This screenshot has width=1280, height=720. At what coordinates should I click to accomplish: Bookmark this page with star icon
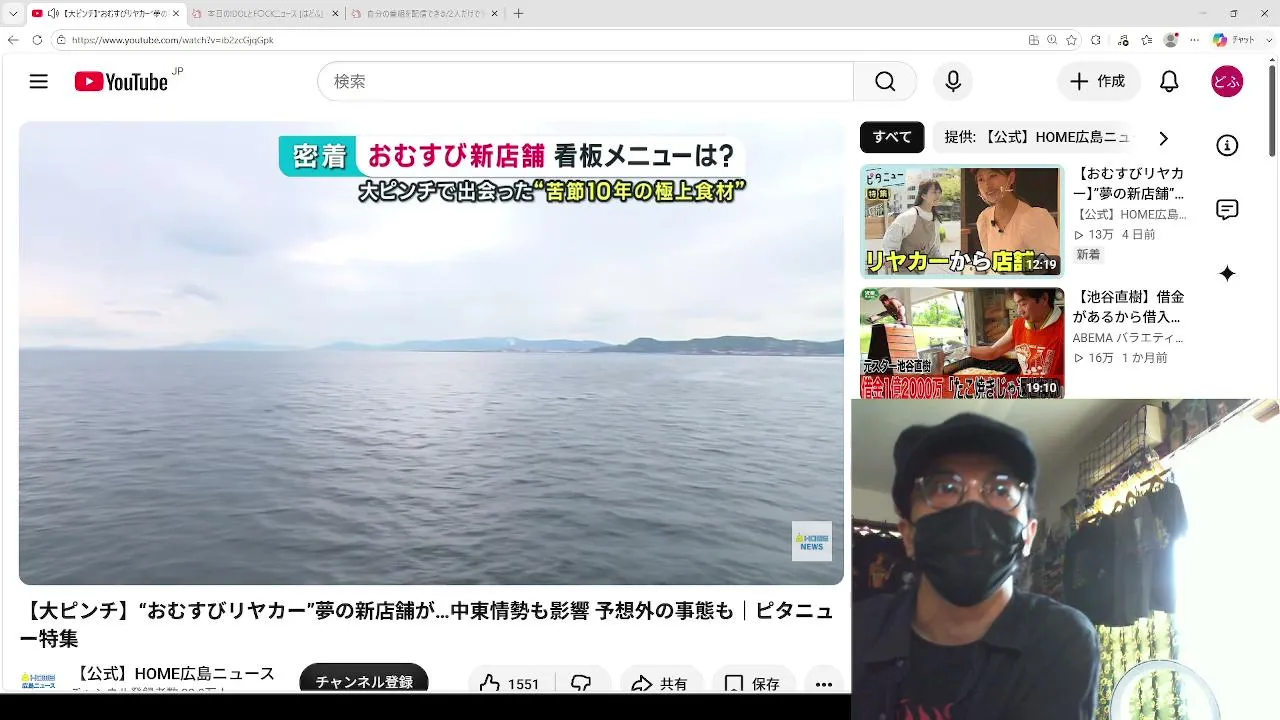pos(1071,40)
